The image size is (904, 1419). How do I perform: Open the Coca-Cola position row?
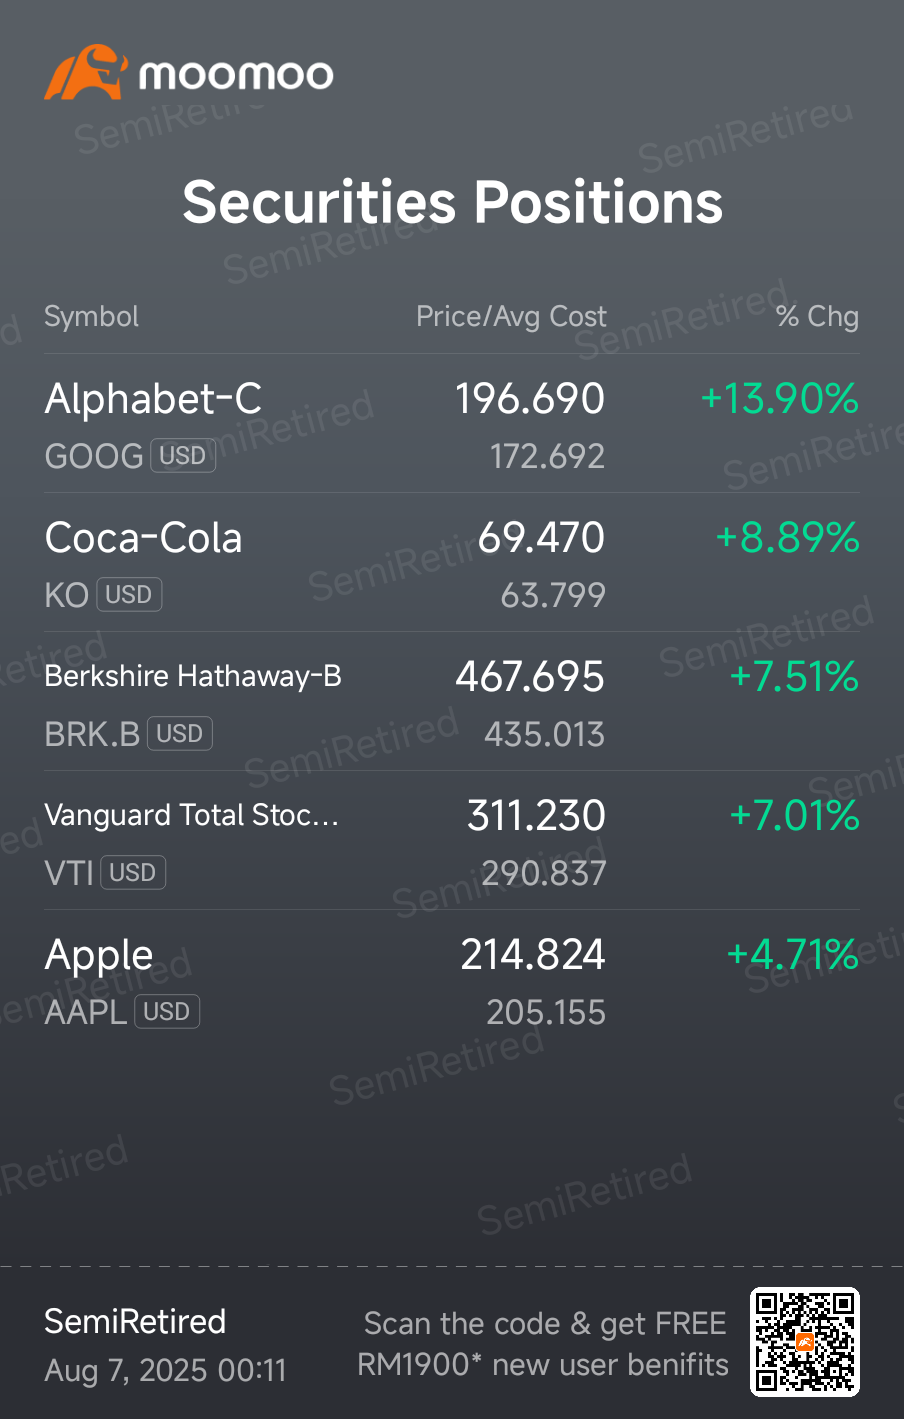[x=452, y=563]
